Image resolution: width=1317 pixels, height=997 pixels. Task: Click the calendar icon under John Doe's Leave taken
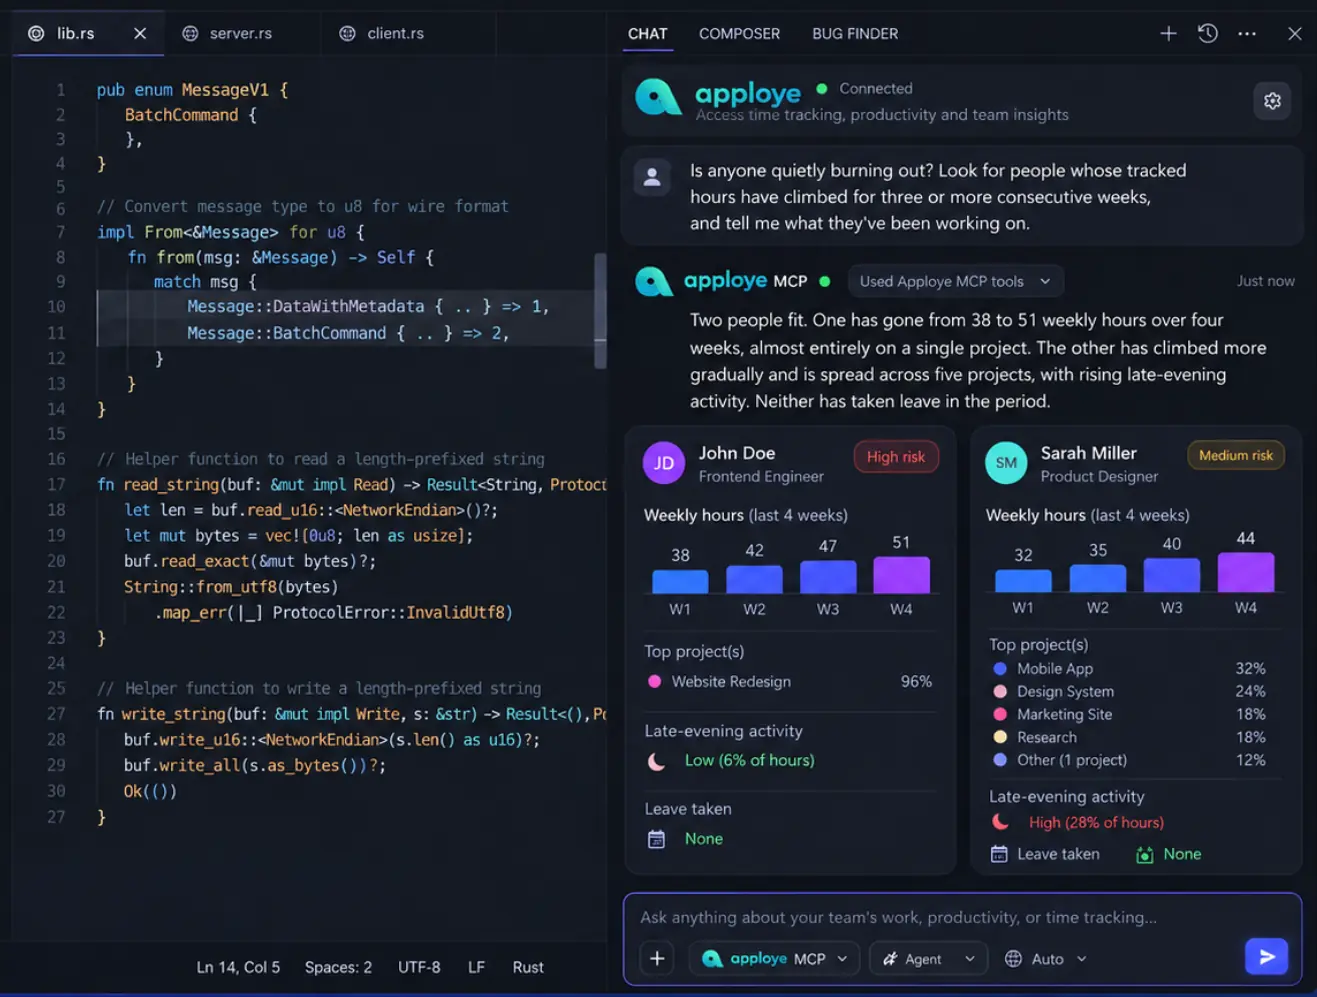click(656, 839)
